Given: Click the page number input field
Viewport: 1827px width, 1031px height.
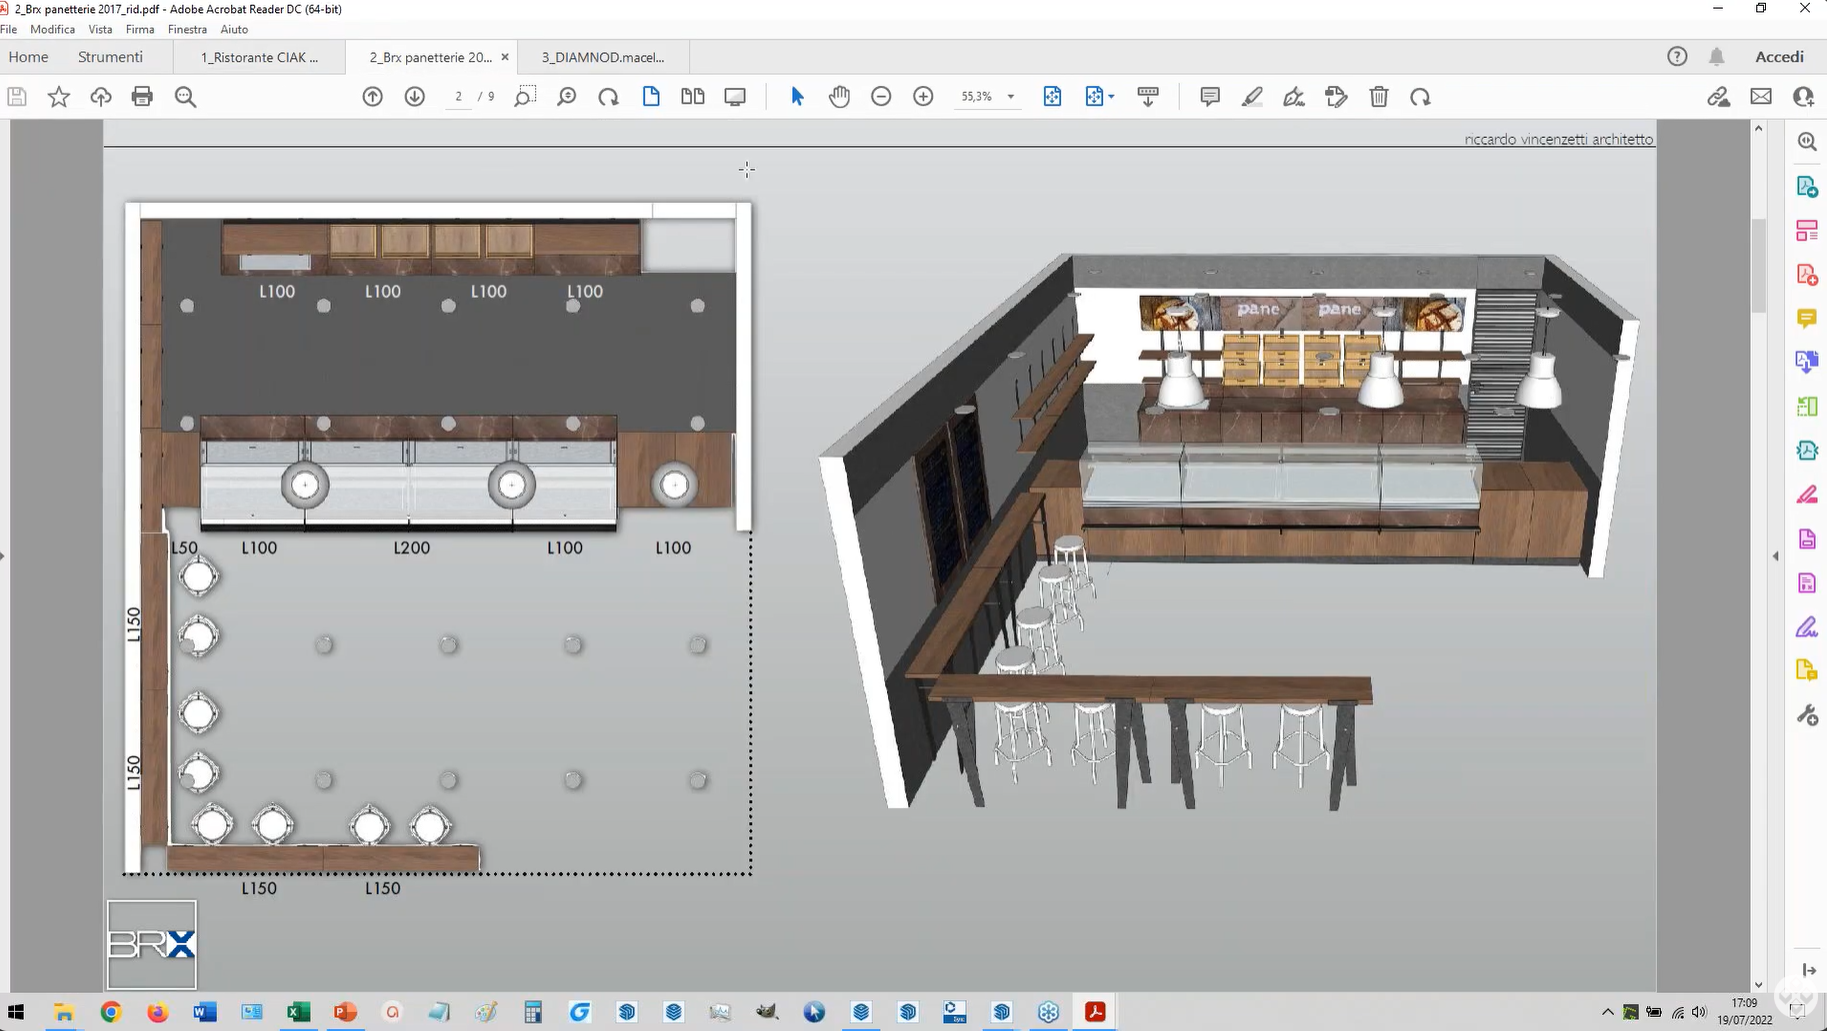Looking at the screenshot, I should pos(458,97).
